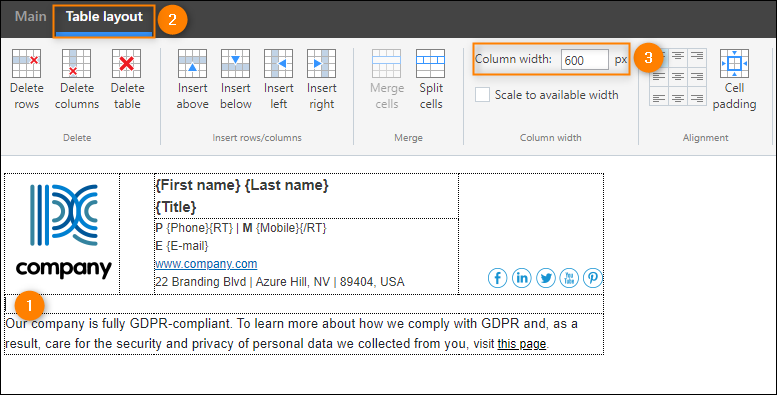Click the Delete table icon

pos(127,63)
